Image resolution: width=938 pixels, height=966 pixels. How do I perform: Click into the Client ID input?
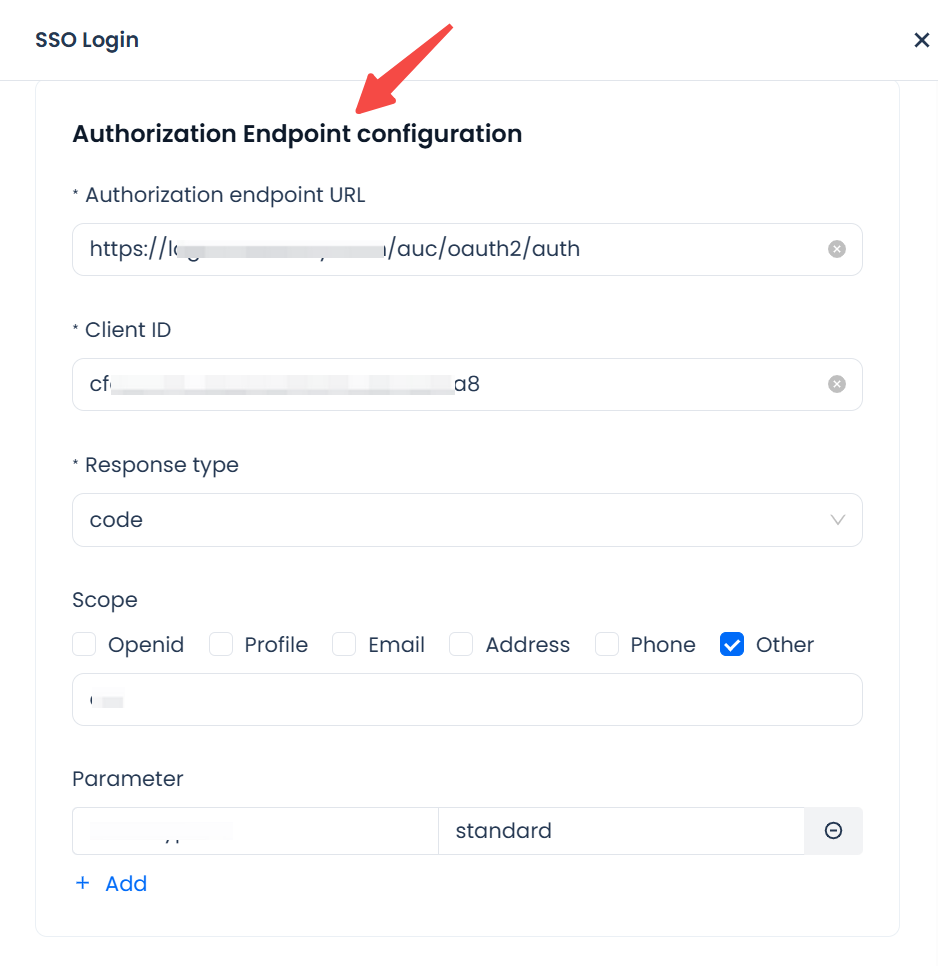(x=450, y=384)
